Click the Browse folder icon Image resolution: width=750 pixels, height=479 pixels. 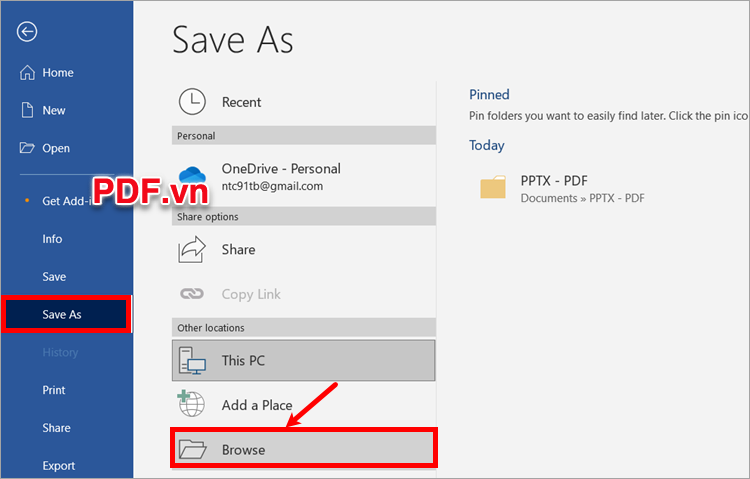192,450
